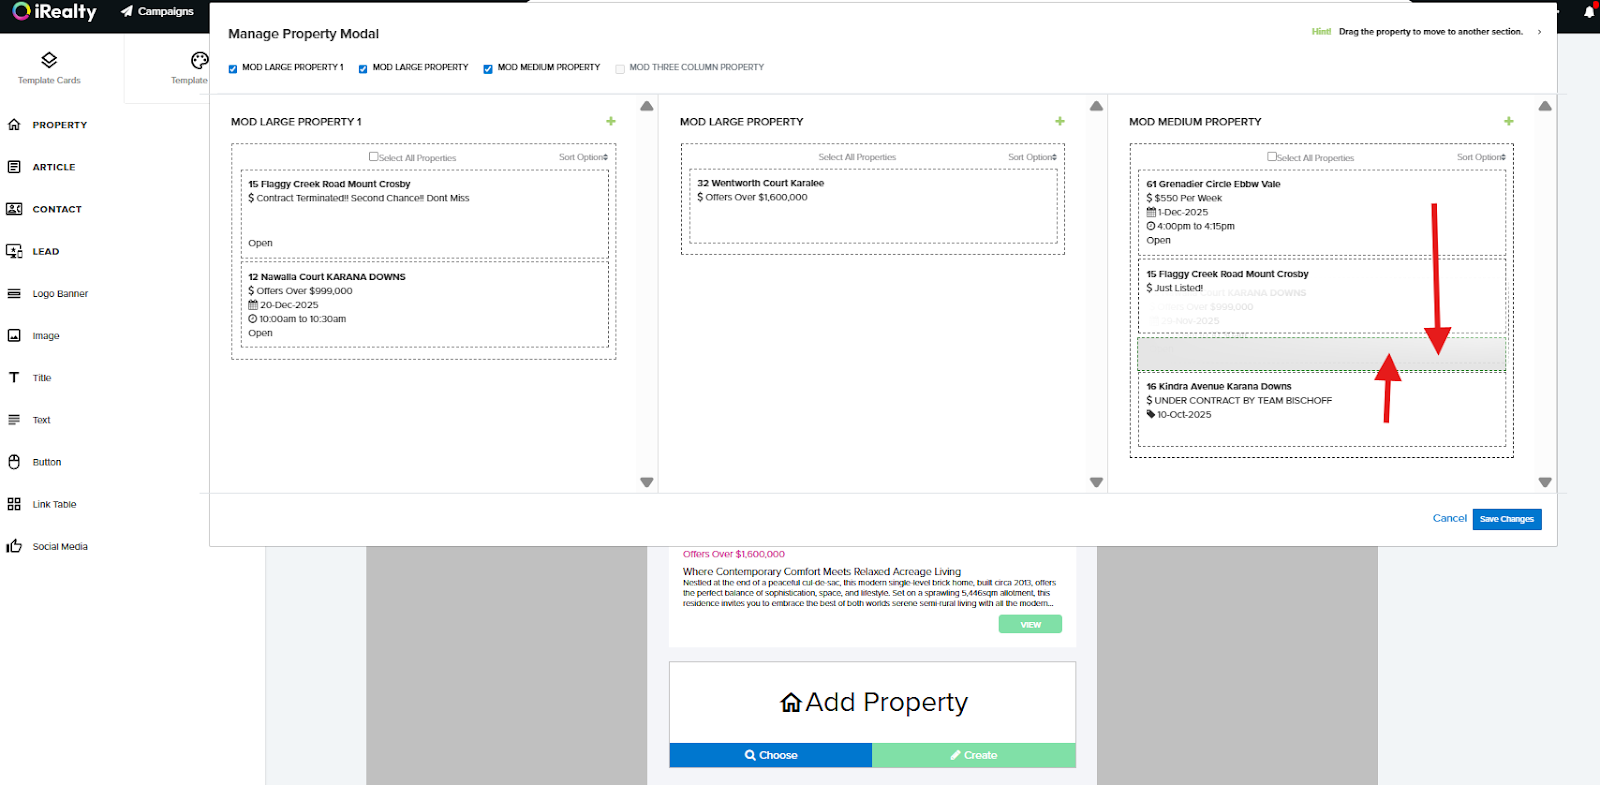
Task: Go to the ARTICLE sidebar section
Action: 53,167
